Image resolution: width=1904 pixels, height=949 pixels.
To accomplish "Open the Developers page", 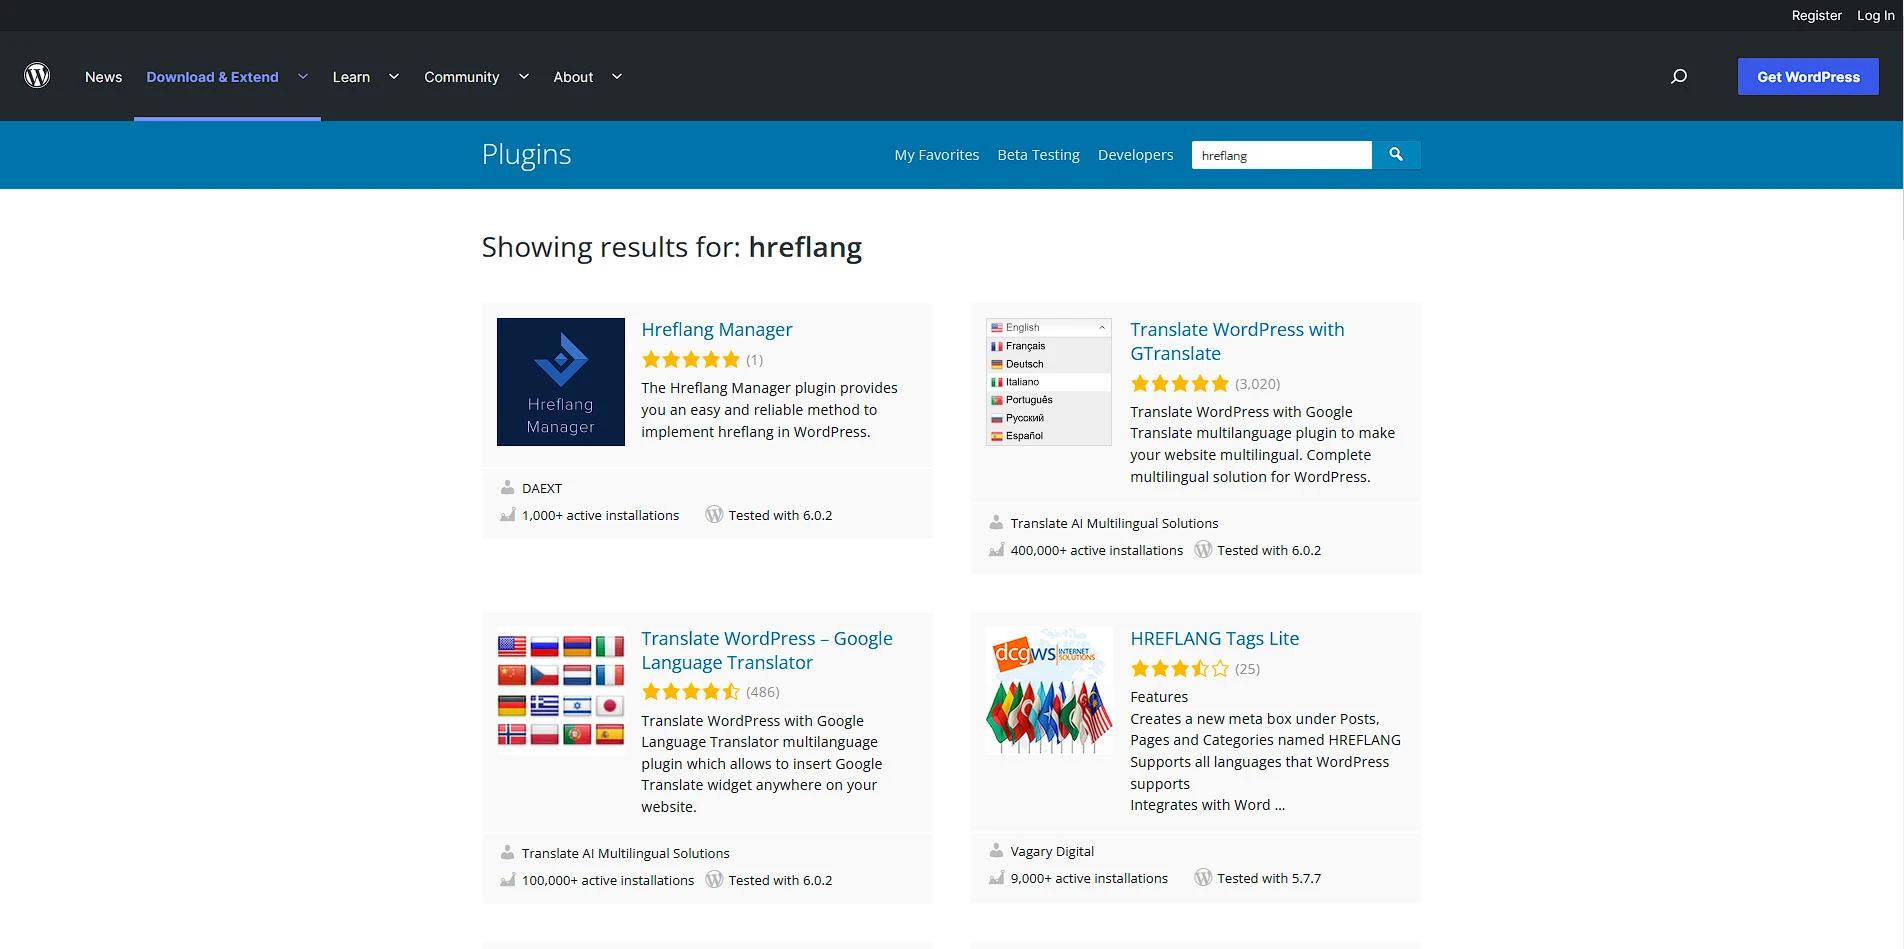I will tap(1135, 155).
